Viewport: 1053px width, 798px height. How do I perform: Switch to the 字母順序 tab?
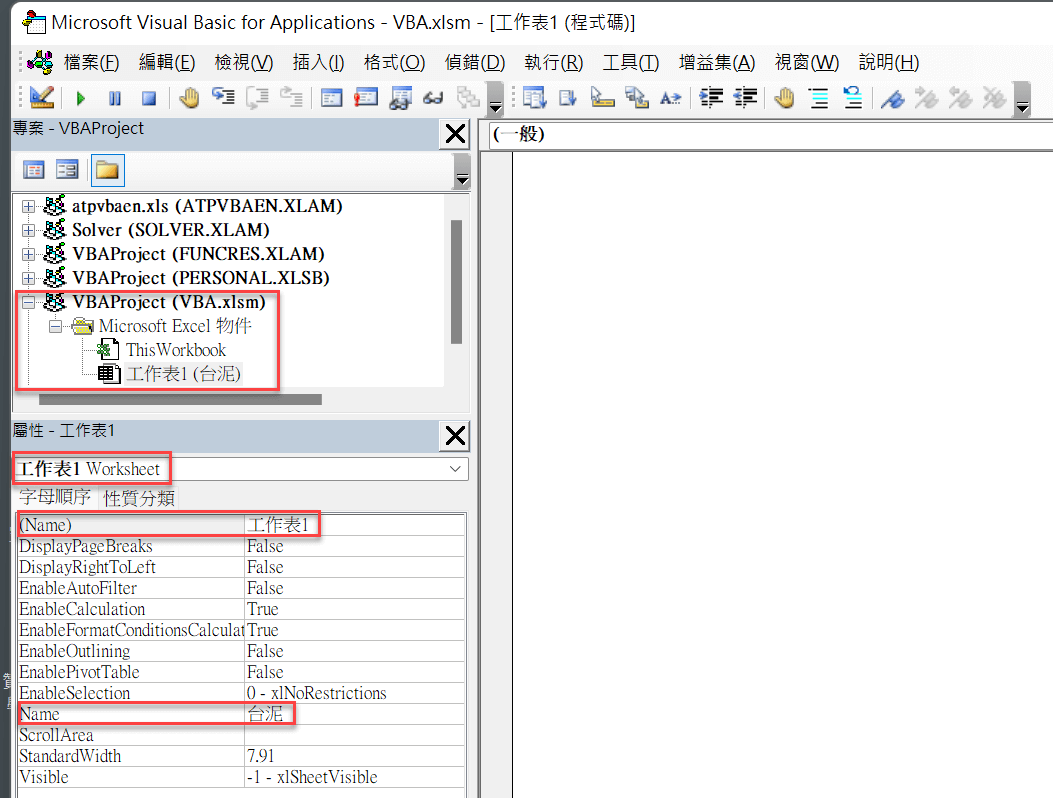tap(55, 497)
